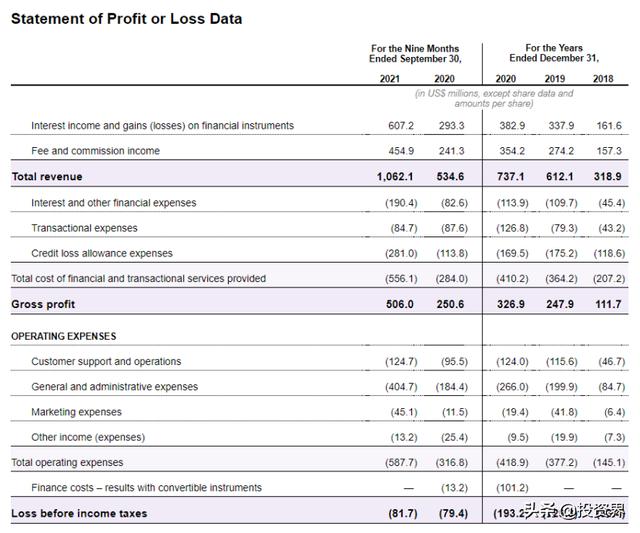Select the 506.0 gross profit value
The image size is (640, 533).
click(397, 304)
